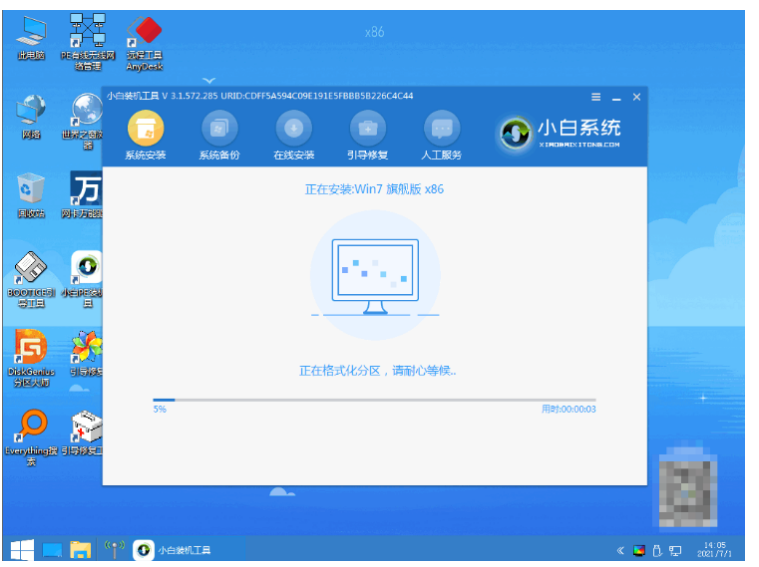Open the 小白PE装机工具 desktop icon
The image size is (759, 567).
(84, 279)
